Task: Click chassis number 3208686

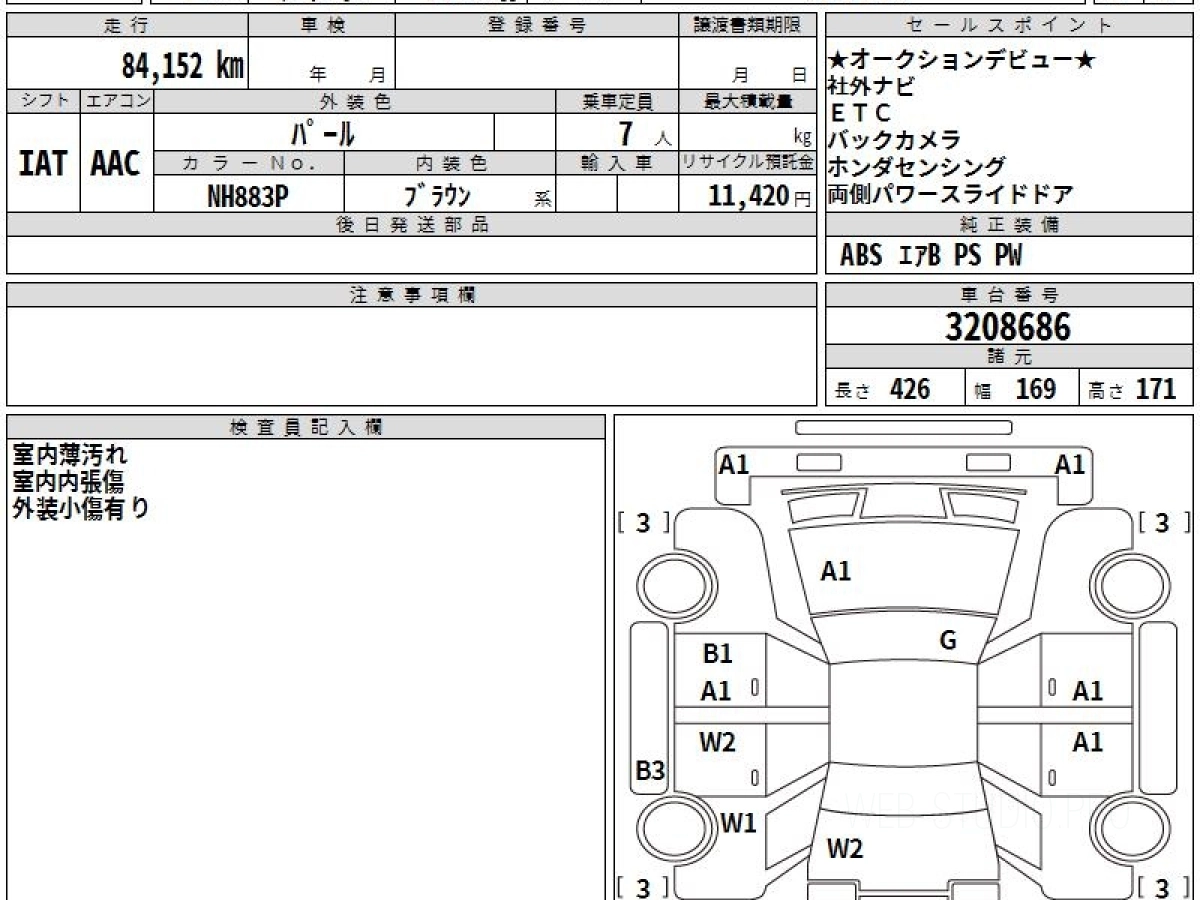Action: (1008, 327)
